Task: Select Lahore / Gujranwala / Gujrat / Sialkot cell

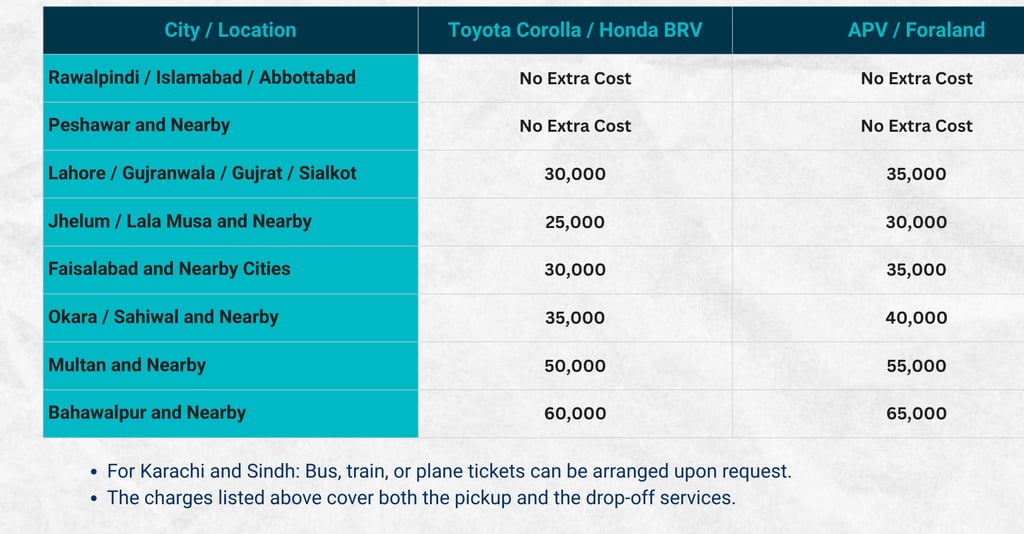Action: [202, 174]
